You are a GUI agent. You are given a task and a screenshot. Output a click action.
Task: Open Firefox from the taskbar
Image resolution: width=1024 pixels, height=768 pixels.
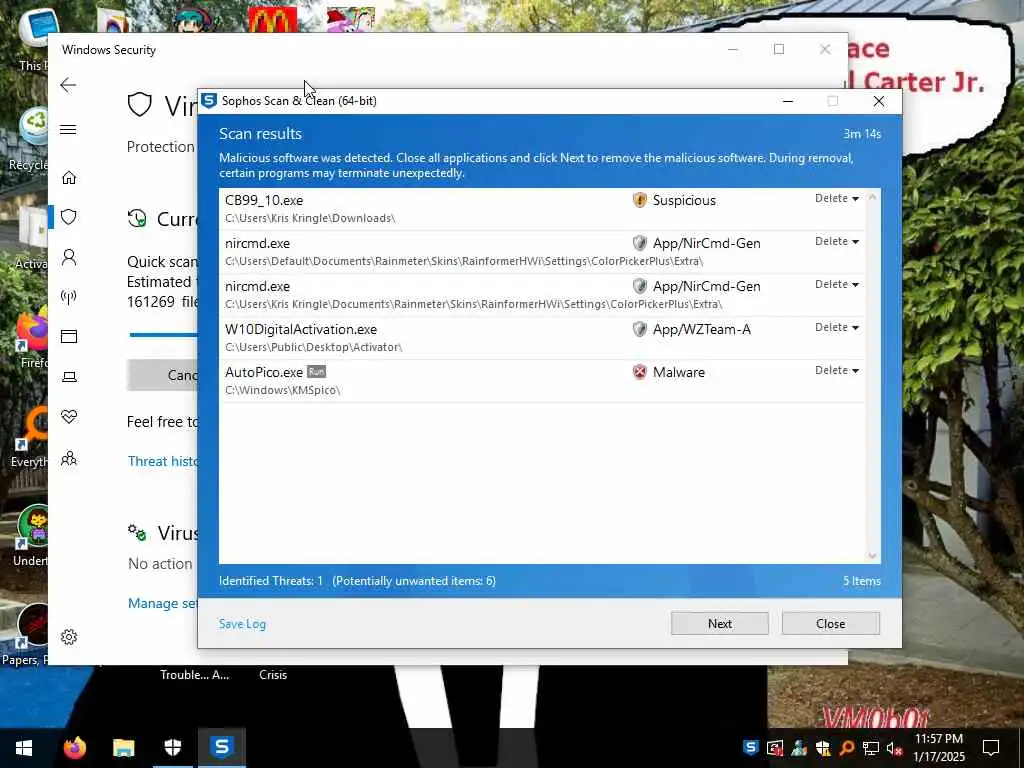[x=74, y=748]
